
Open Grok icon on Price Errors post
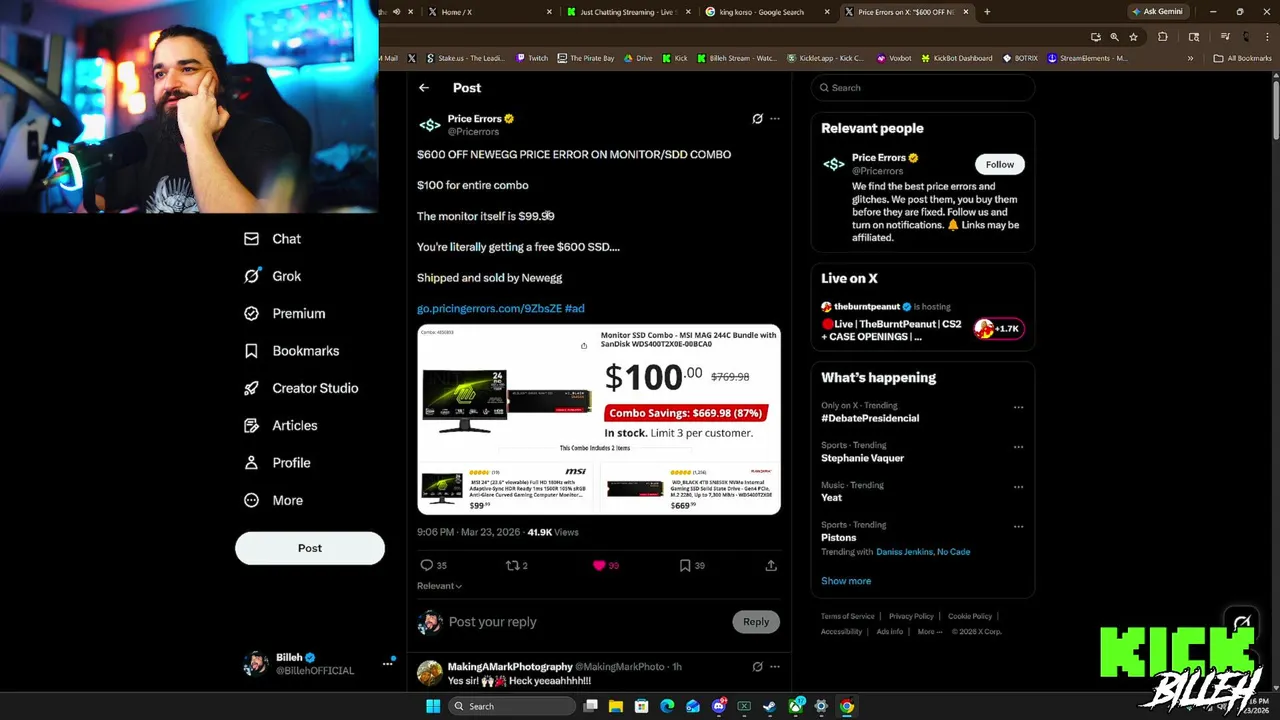pyautogui.click(x=757, y=119)
